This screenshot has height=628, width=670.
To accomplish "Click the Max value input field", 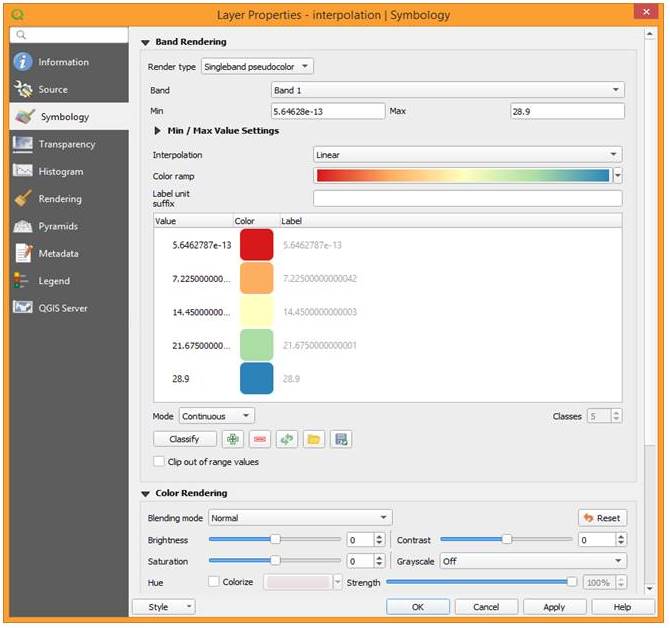I will 567,112.
